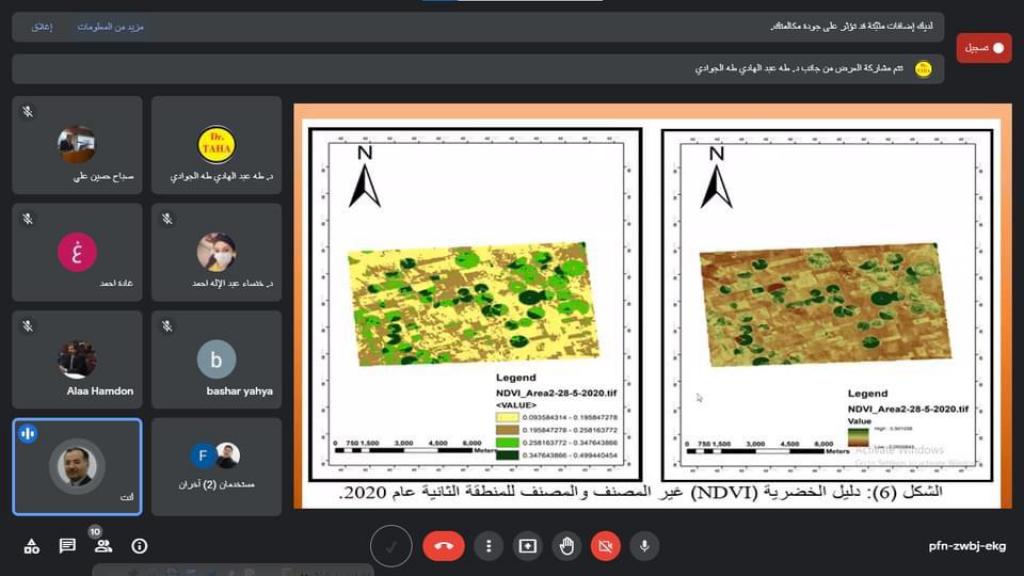The width and height of the screenshot is (1024, 576).
Task: Show the participants list
Action: pyautogui.click(x=102, y=546)
